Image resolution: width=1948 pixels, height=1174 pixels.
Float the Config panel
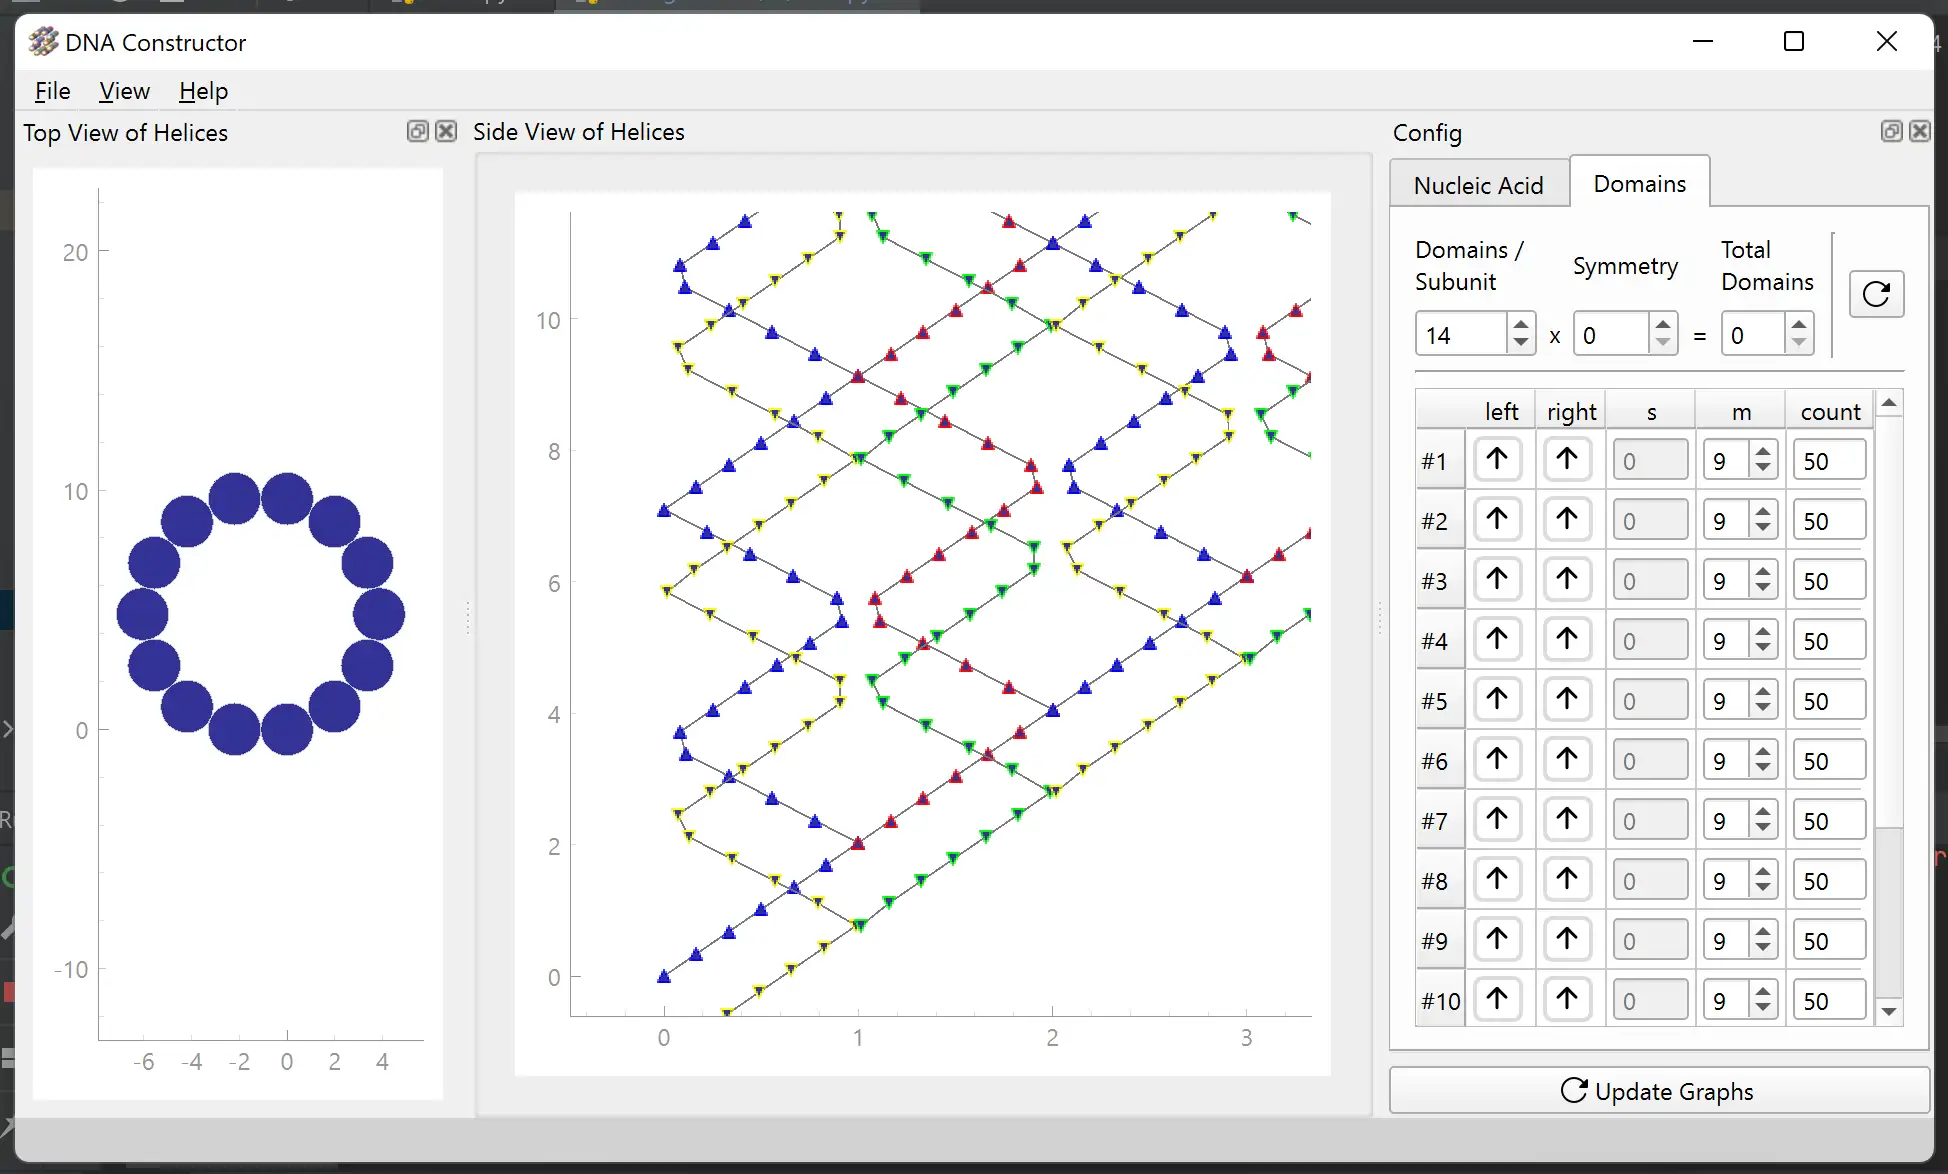coord(1891,132)
